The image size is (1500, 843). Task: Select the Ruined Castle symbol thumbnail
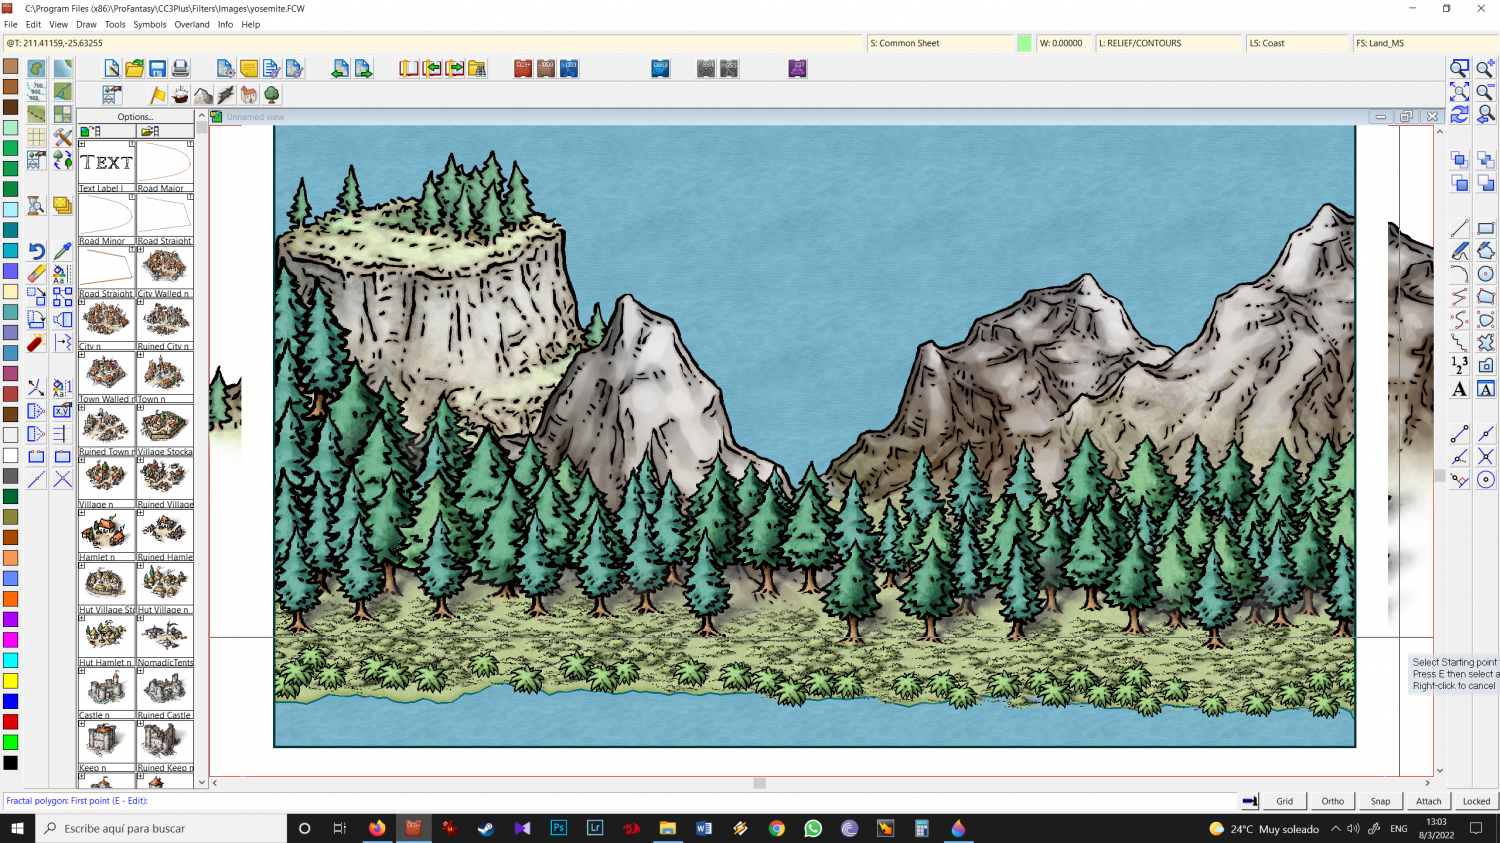(165, 692)
